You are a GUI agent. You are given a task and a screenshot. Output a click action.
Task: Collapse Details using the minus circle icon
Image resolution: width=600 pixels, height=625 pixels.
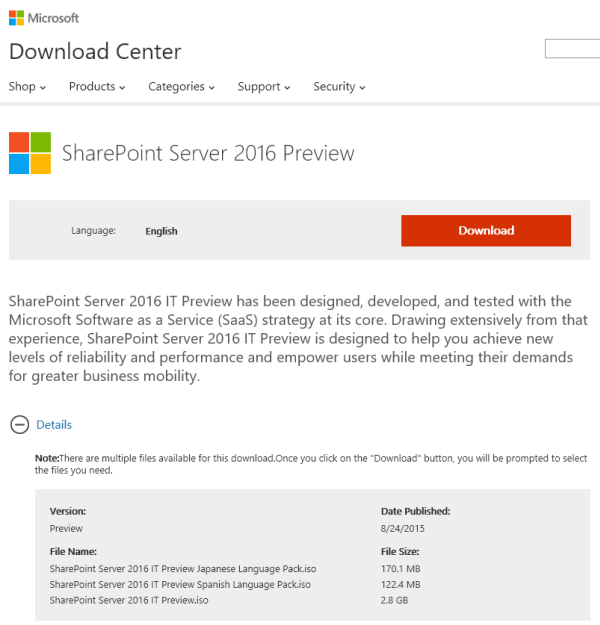coord(19,424)
